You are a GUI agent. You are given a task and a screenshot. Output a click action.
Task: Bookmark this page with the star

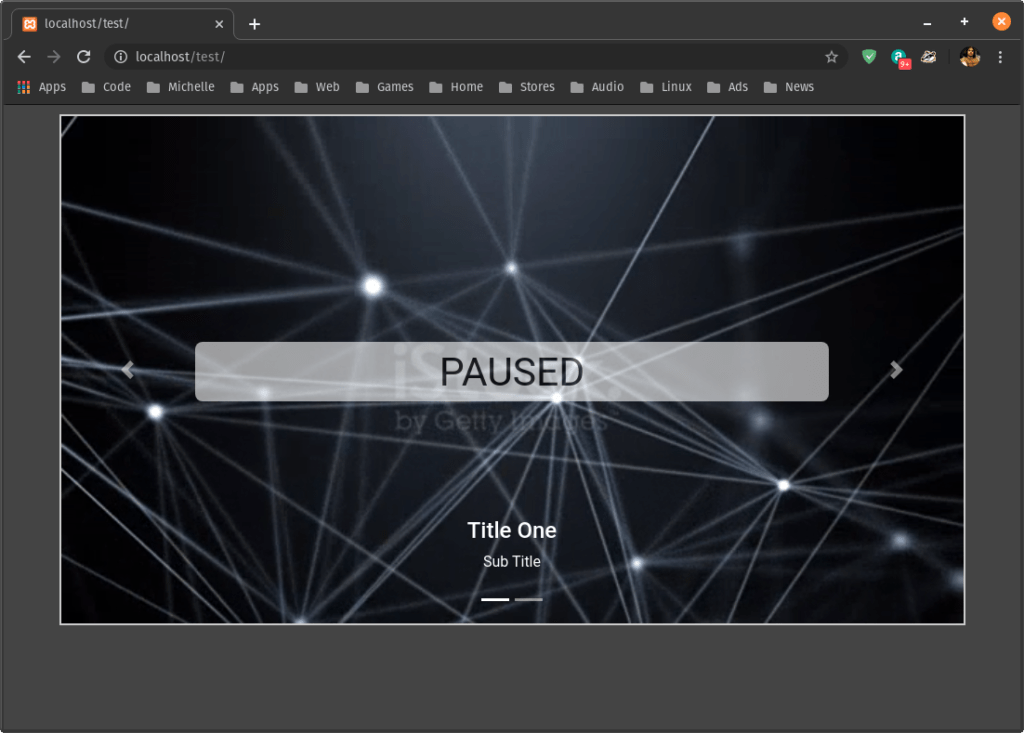point(831,57)
